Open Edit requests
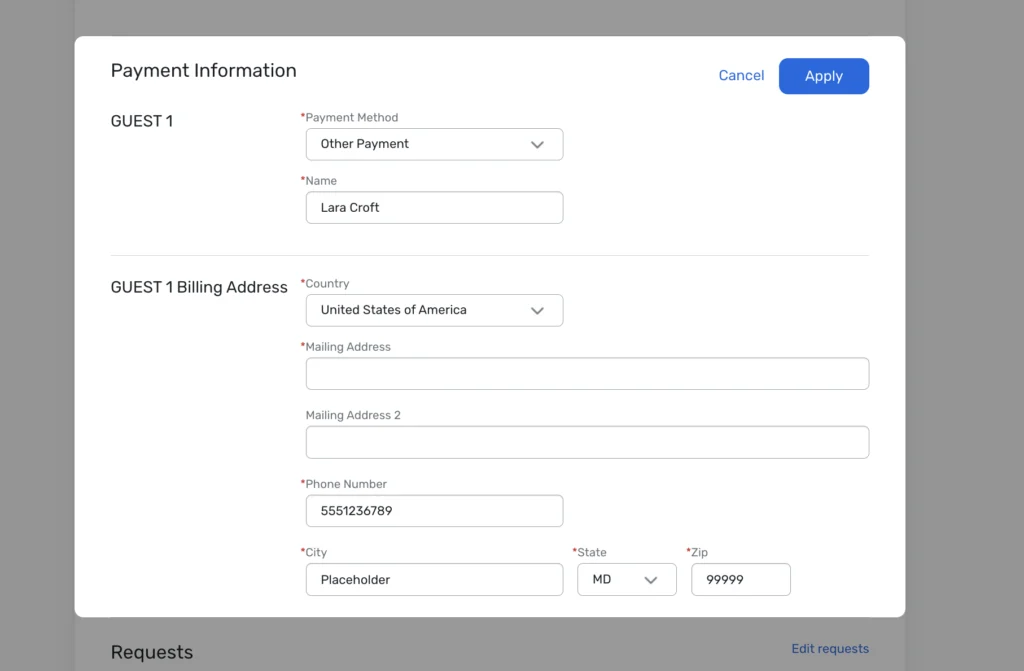 coord(830,648)
